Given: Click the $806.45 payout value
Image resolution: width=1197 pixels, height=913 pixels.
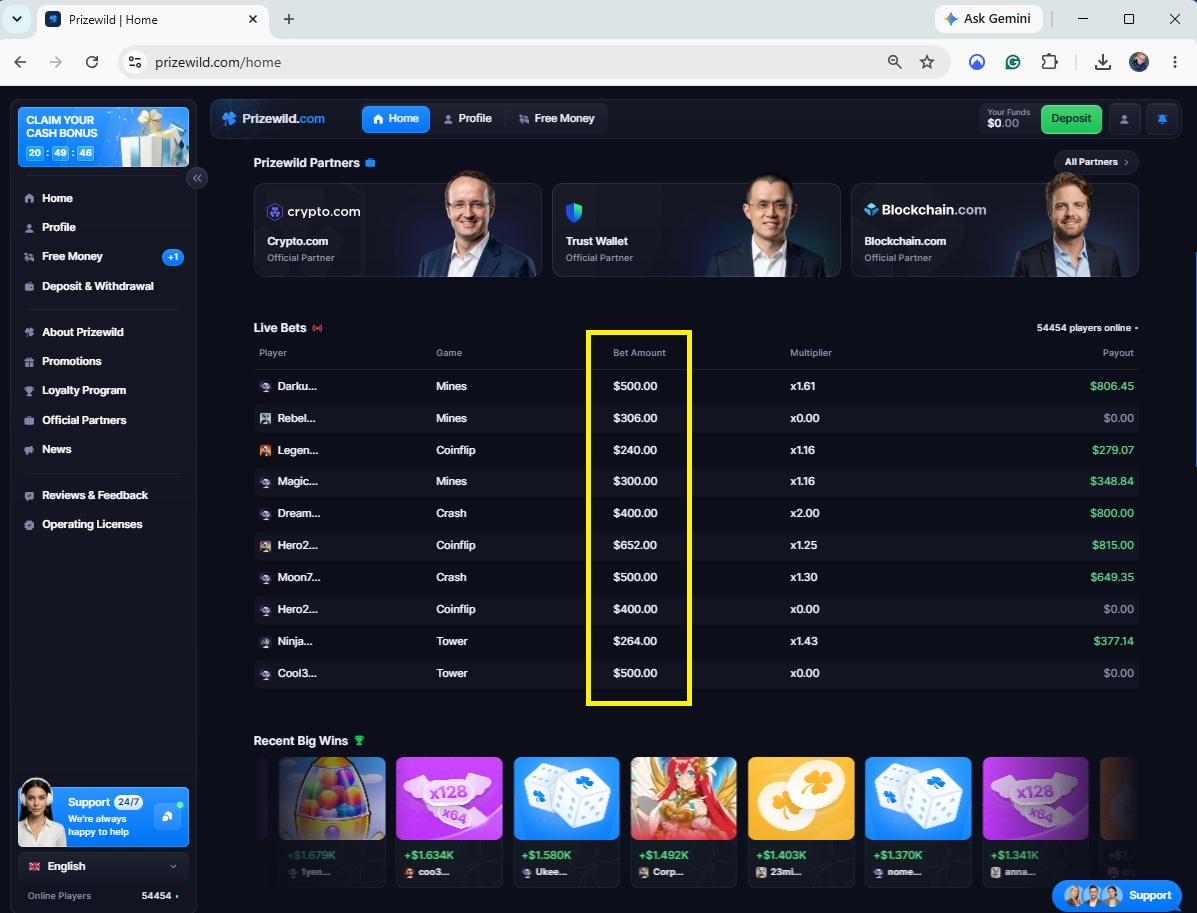Looking at the screenshot, I should click(x=1112, y=386).
